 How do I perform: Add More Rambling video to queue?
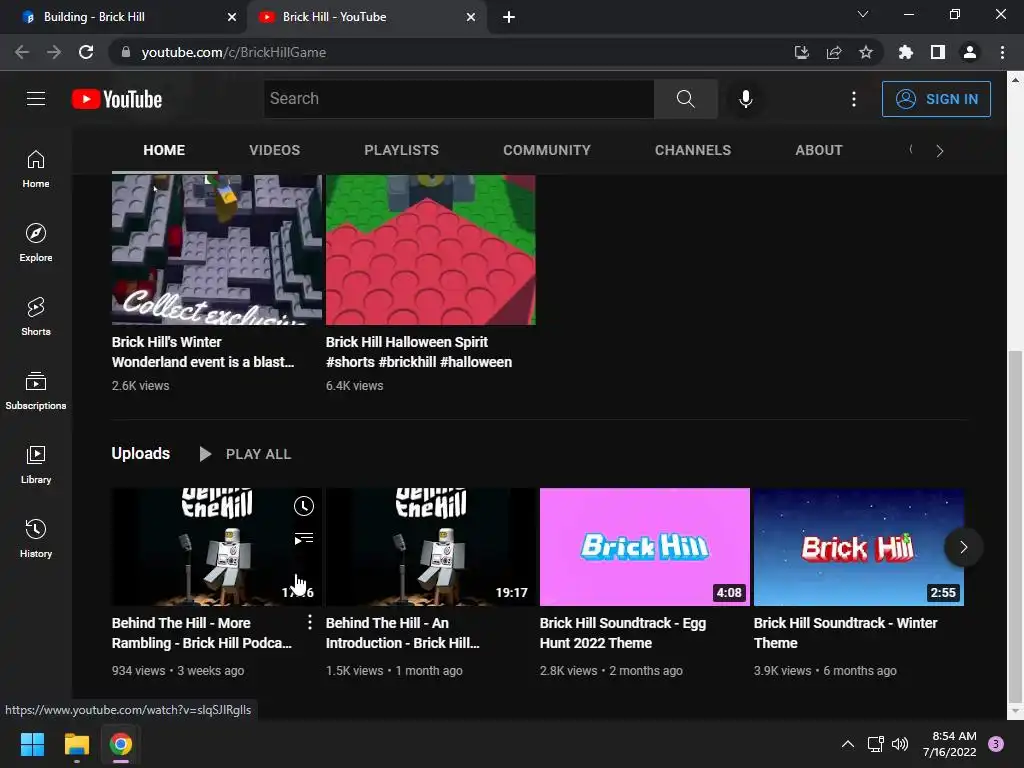coord(304,538)
